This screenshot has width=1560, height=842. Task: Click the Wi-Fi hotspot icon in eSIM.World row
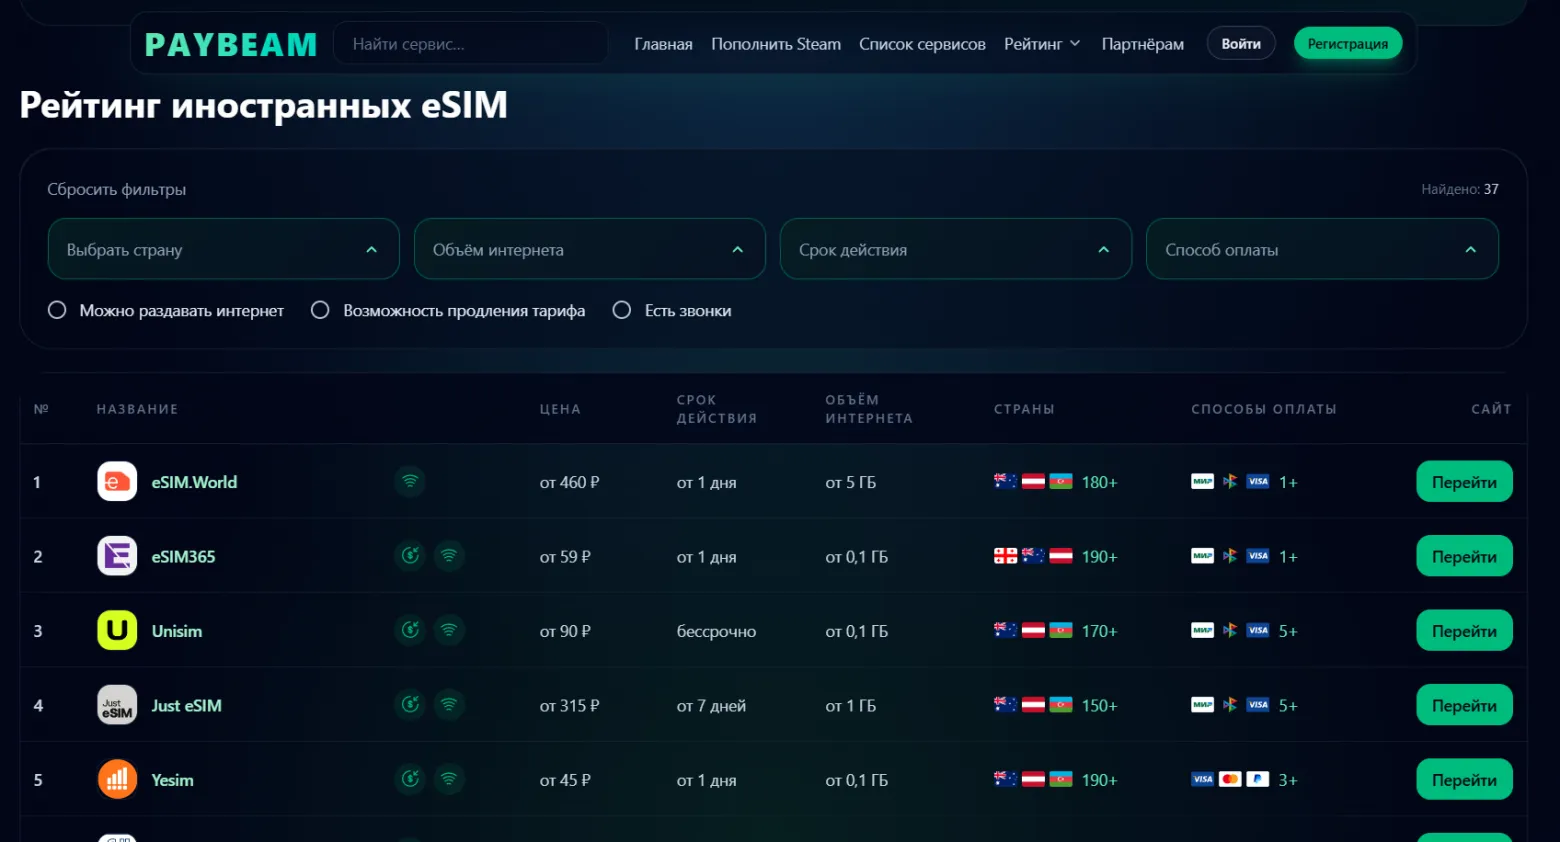tap(410, 481)
